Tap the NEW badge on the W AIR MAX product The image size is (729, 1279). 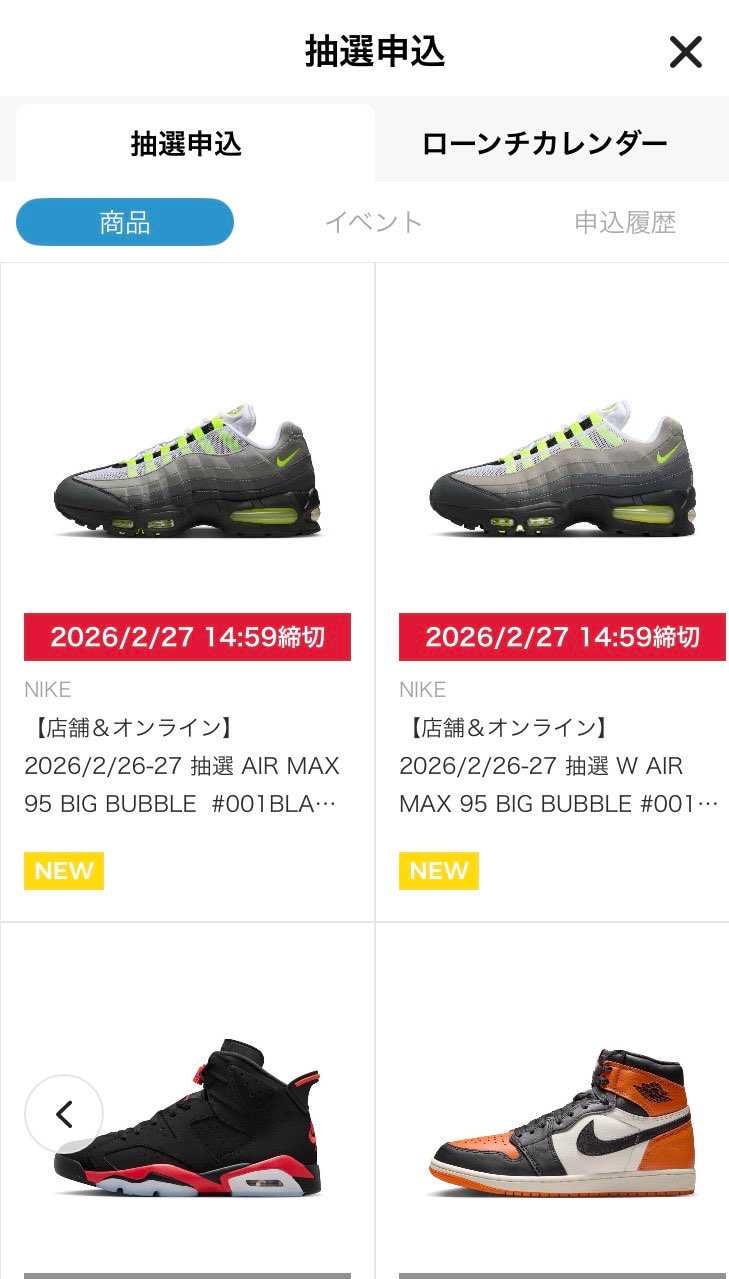click(439, 871)
